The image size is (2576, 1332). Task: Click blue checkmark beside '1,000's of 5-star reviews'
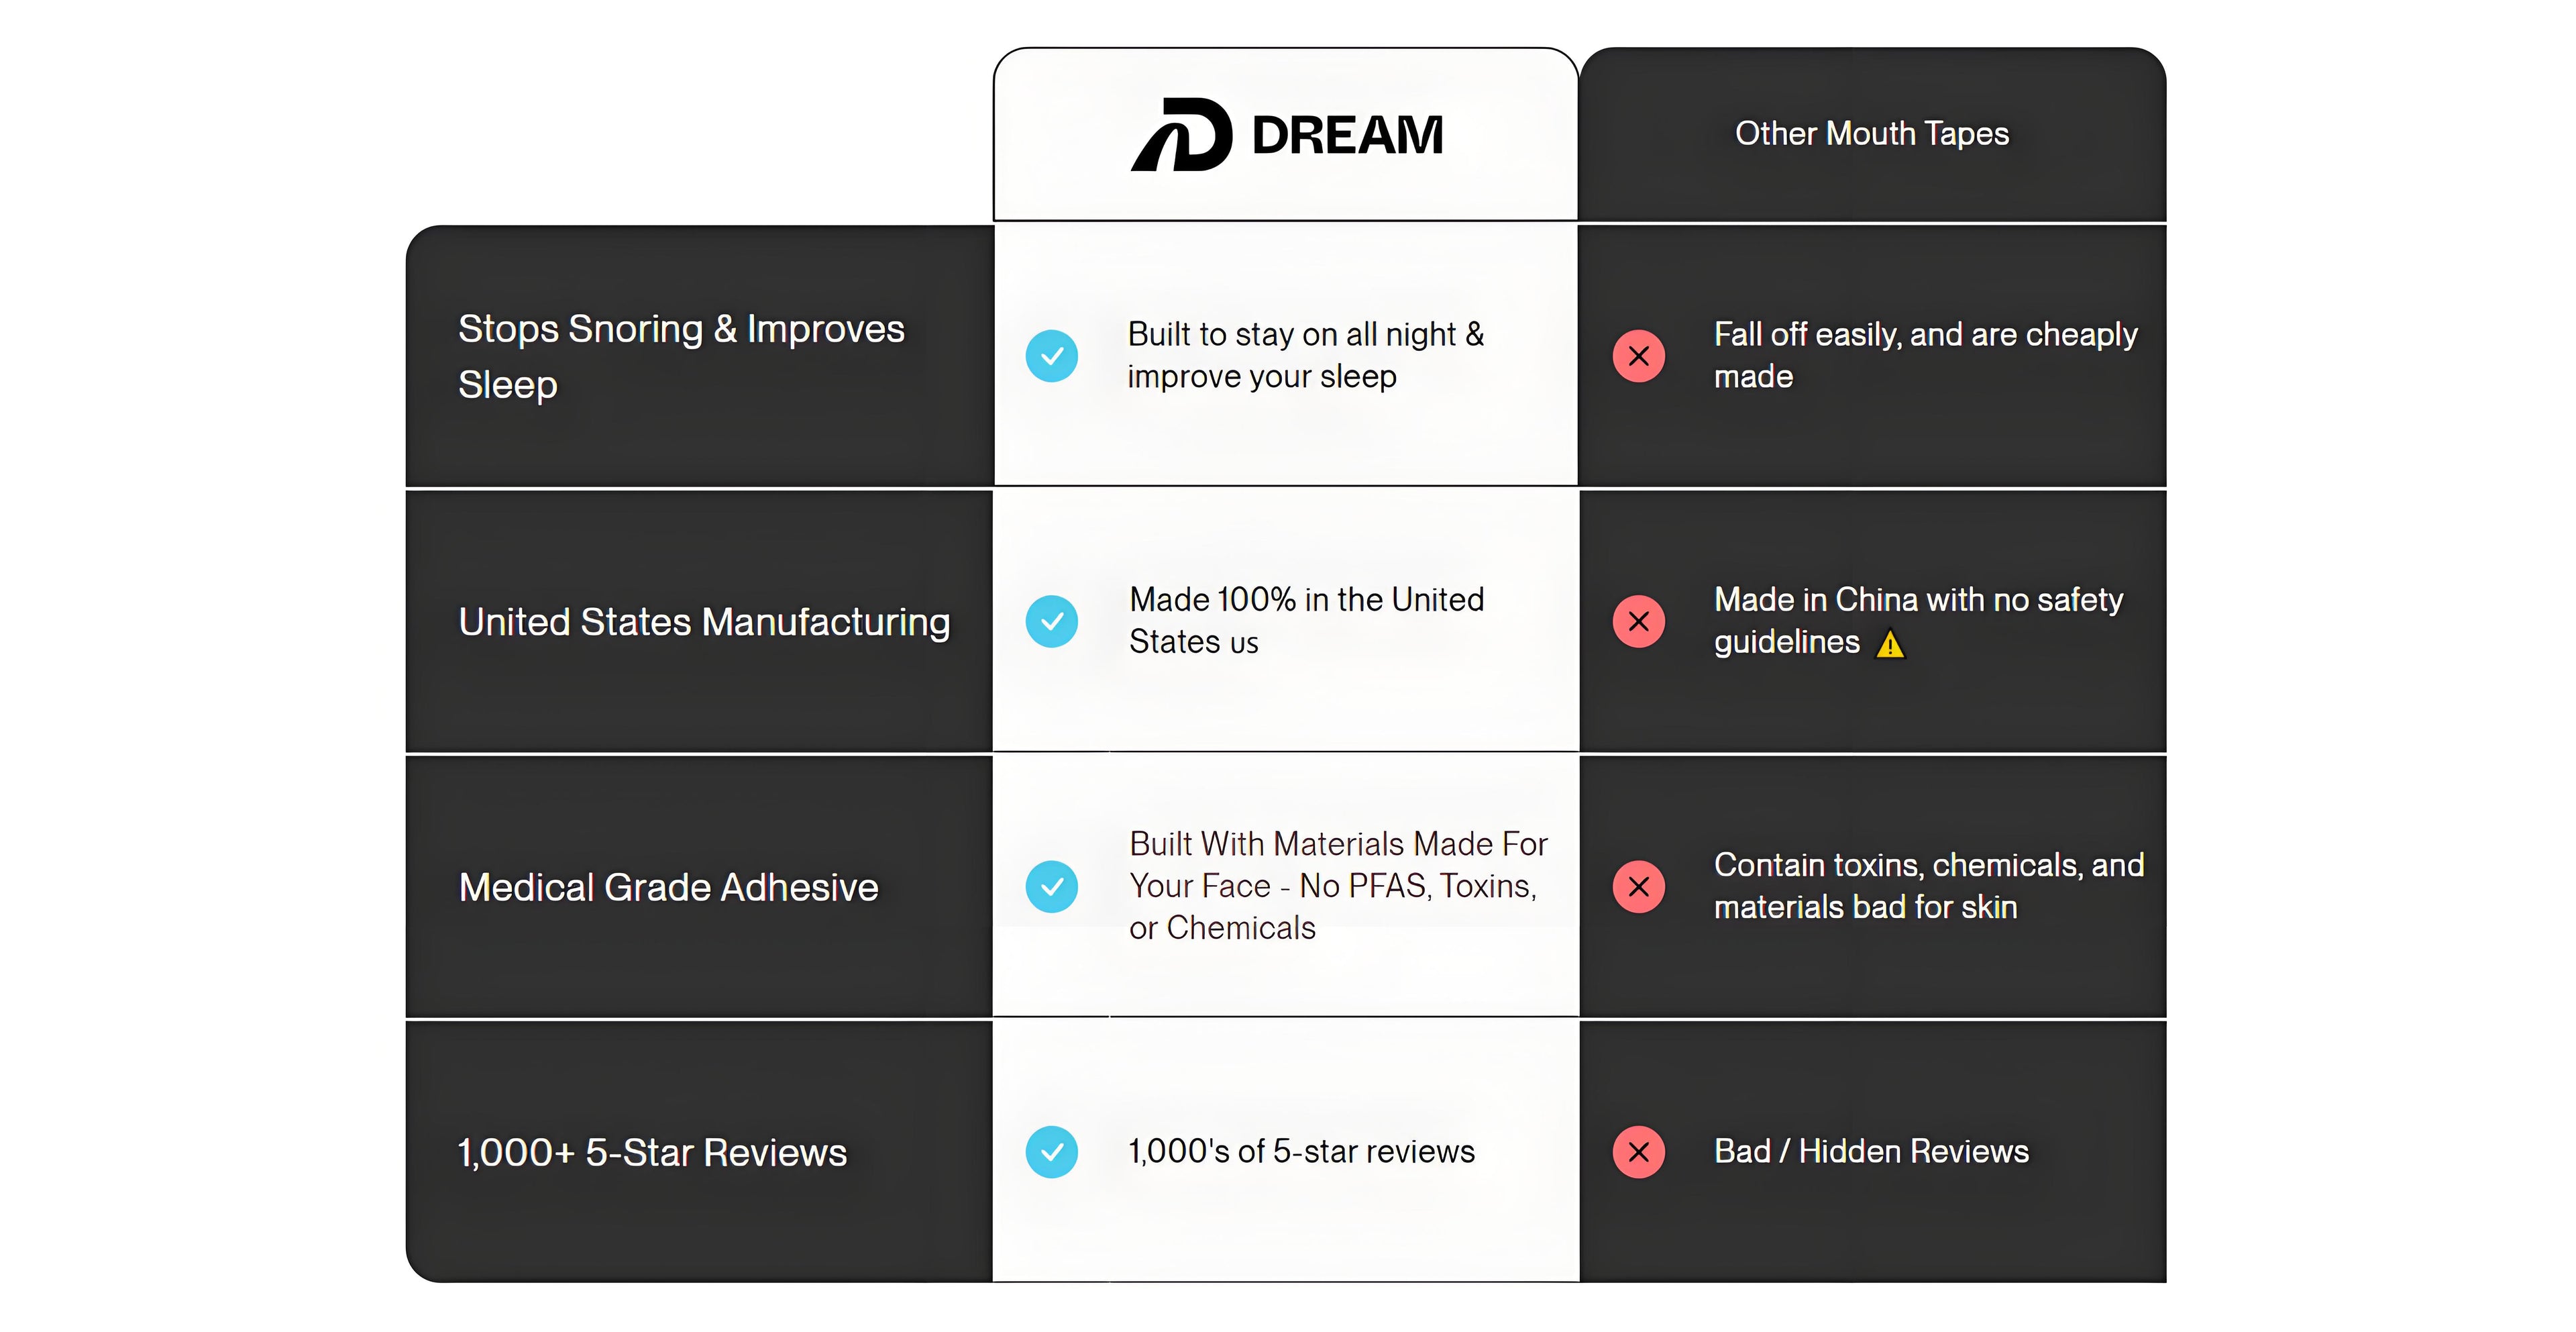[1052, 1152]
